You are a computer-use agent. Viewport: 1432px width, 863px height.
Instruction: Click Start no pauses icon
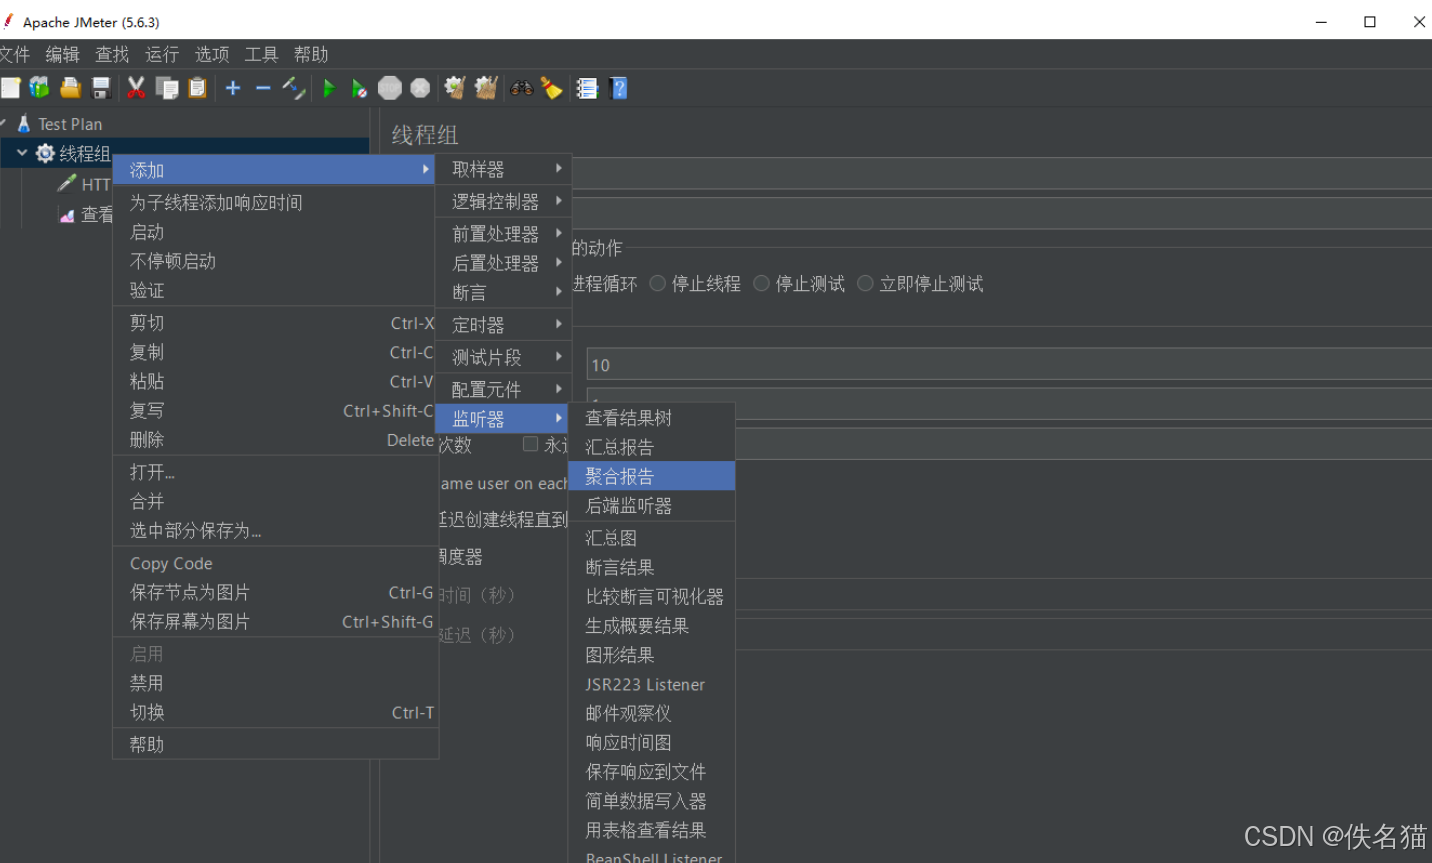point(359,88)
